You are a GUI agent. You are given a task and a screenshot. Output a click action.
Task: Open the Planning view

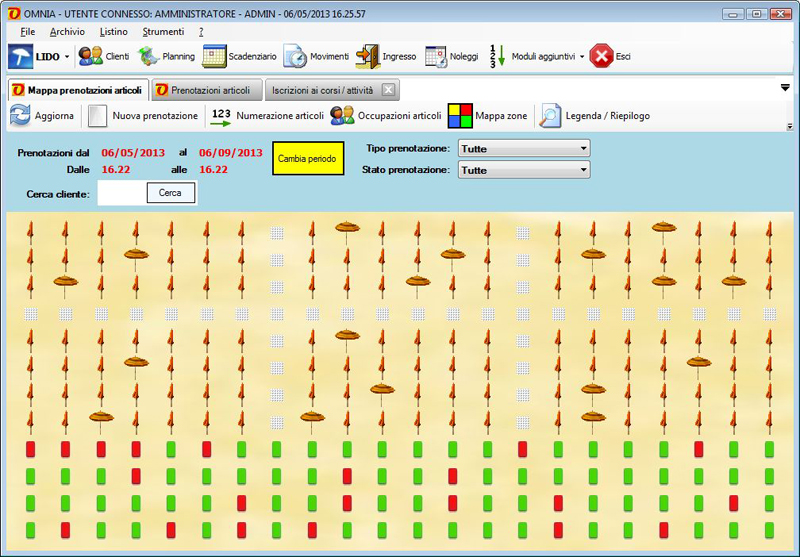(166, 56)
